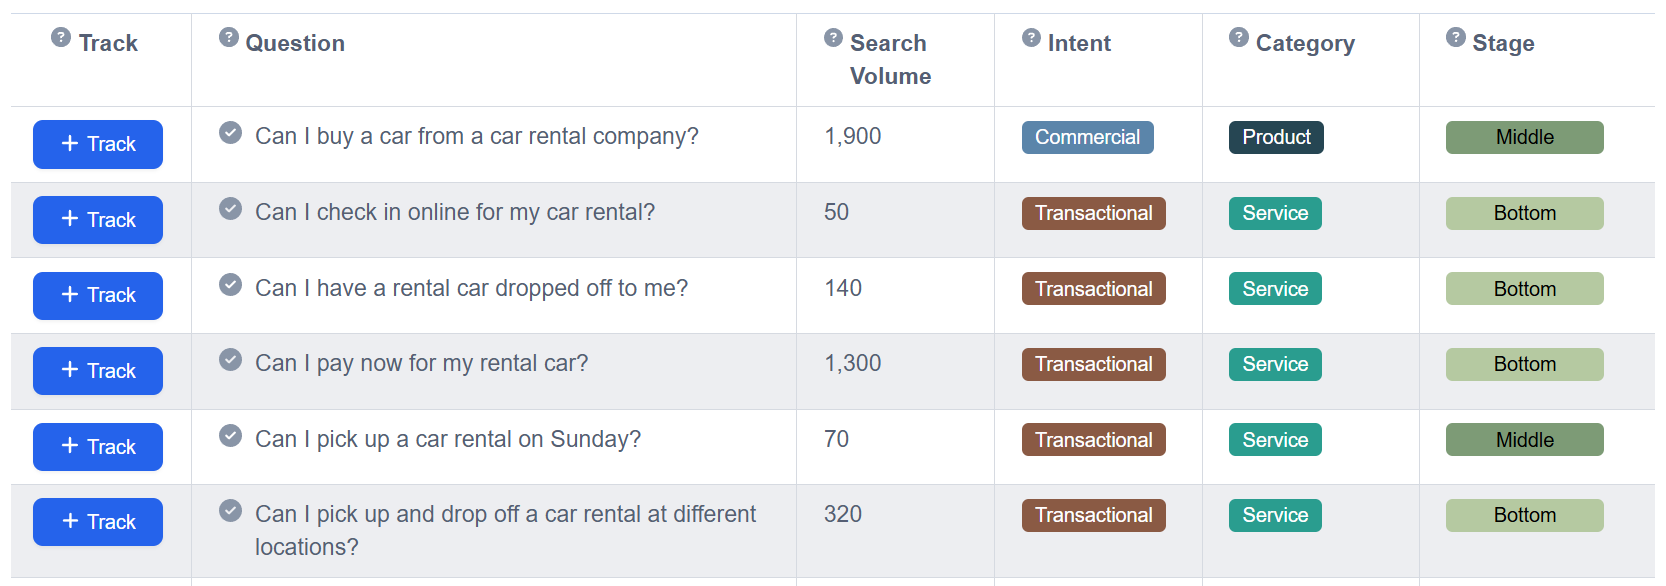Click help icon beside Intent column header
1666x586 pixels.
tap(1031, 38)
